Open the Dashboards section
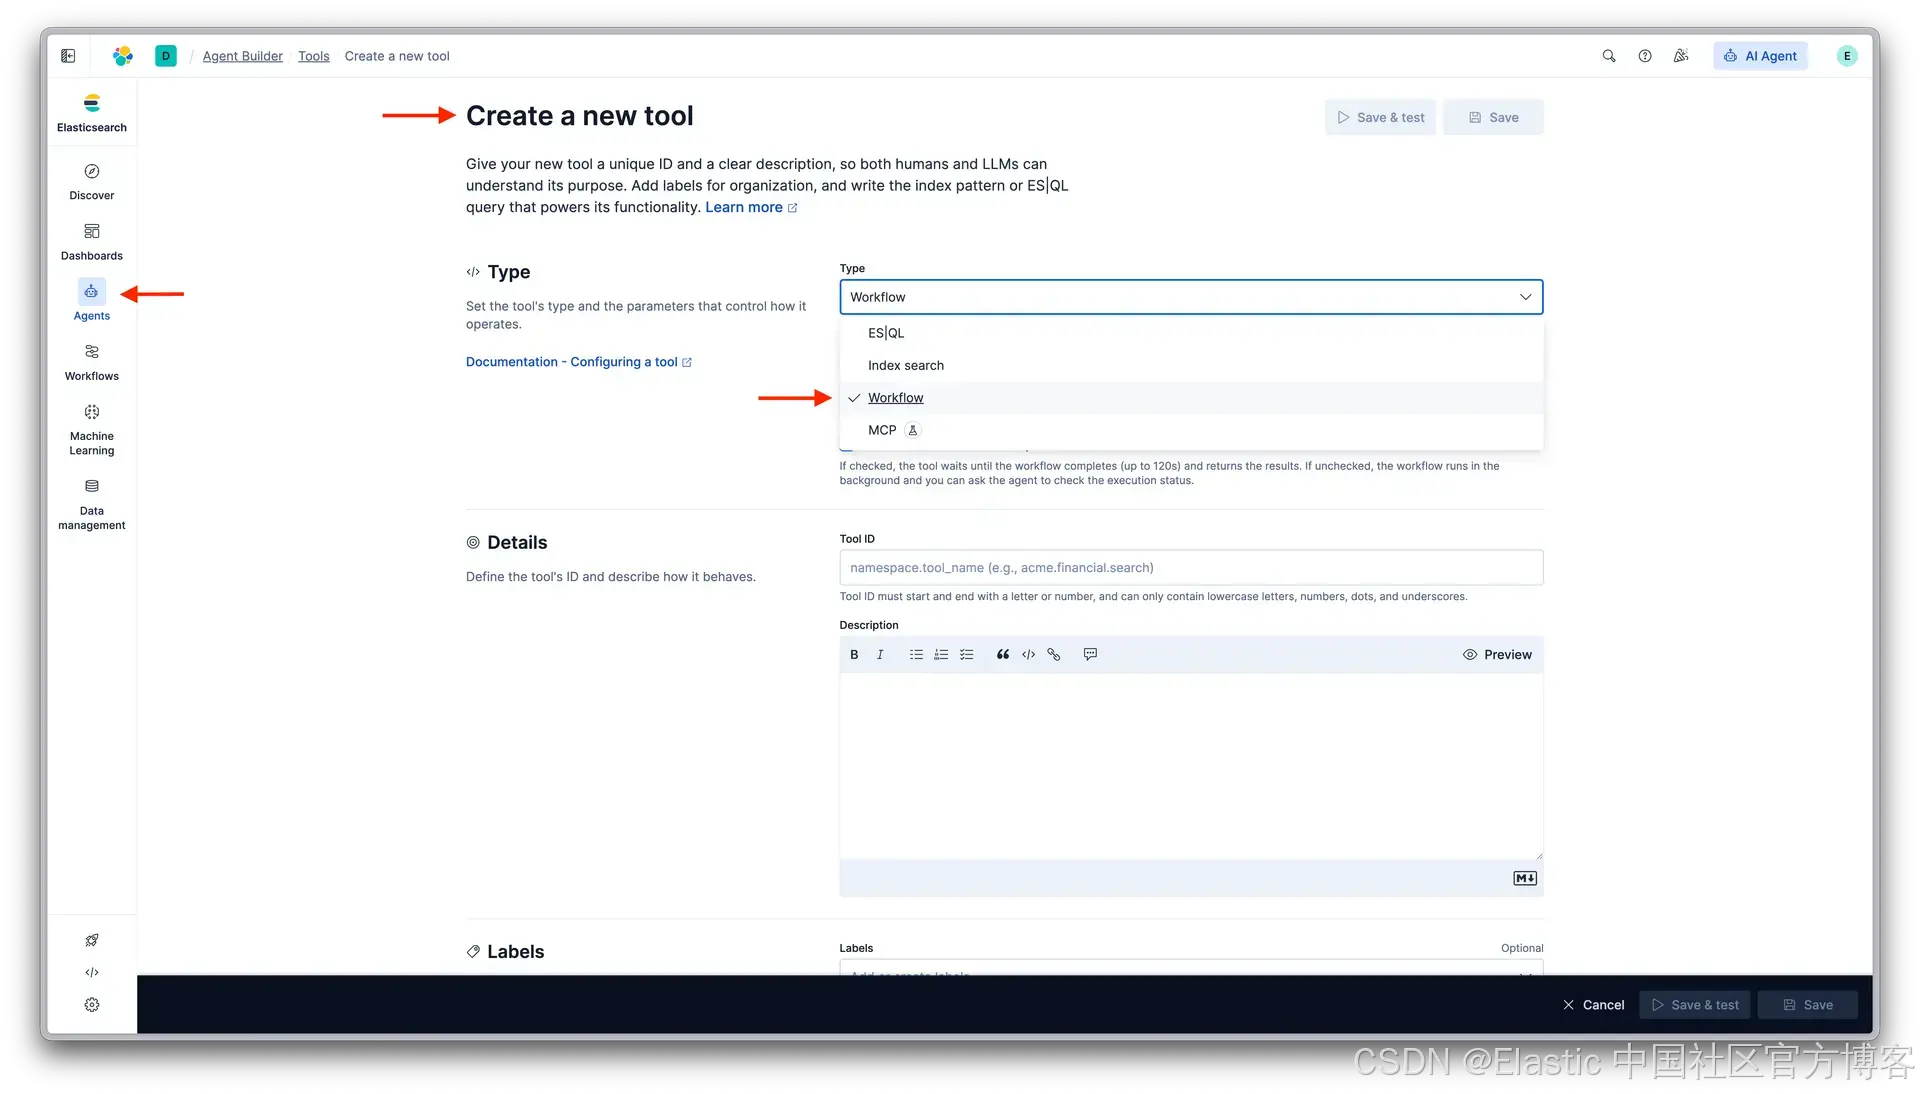Viewport: 1920px width, 1094px height. click(x=91, y=241)
